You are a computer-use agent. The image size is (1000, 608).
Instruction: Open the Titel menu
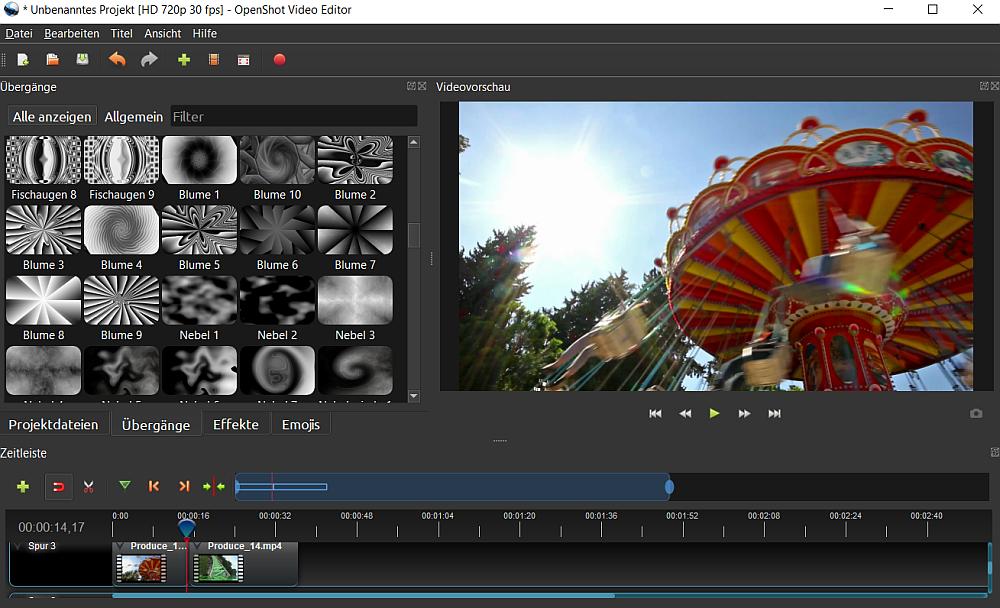[x=121, y=33]
